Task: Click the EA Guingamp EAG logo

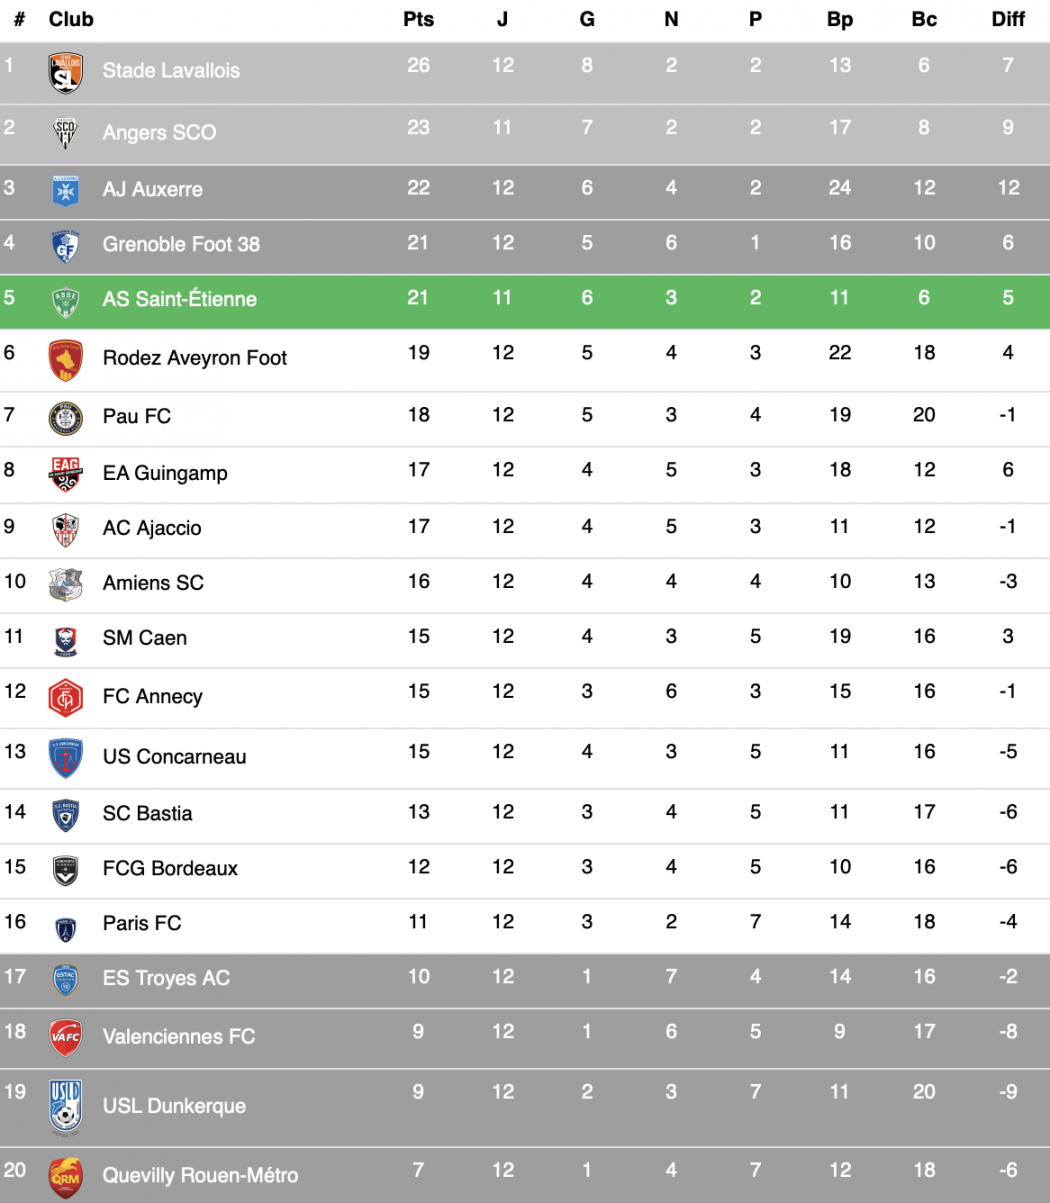Action: 65,474
